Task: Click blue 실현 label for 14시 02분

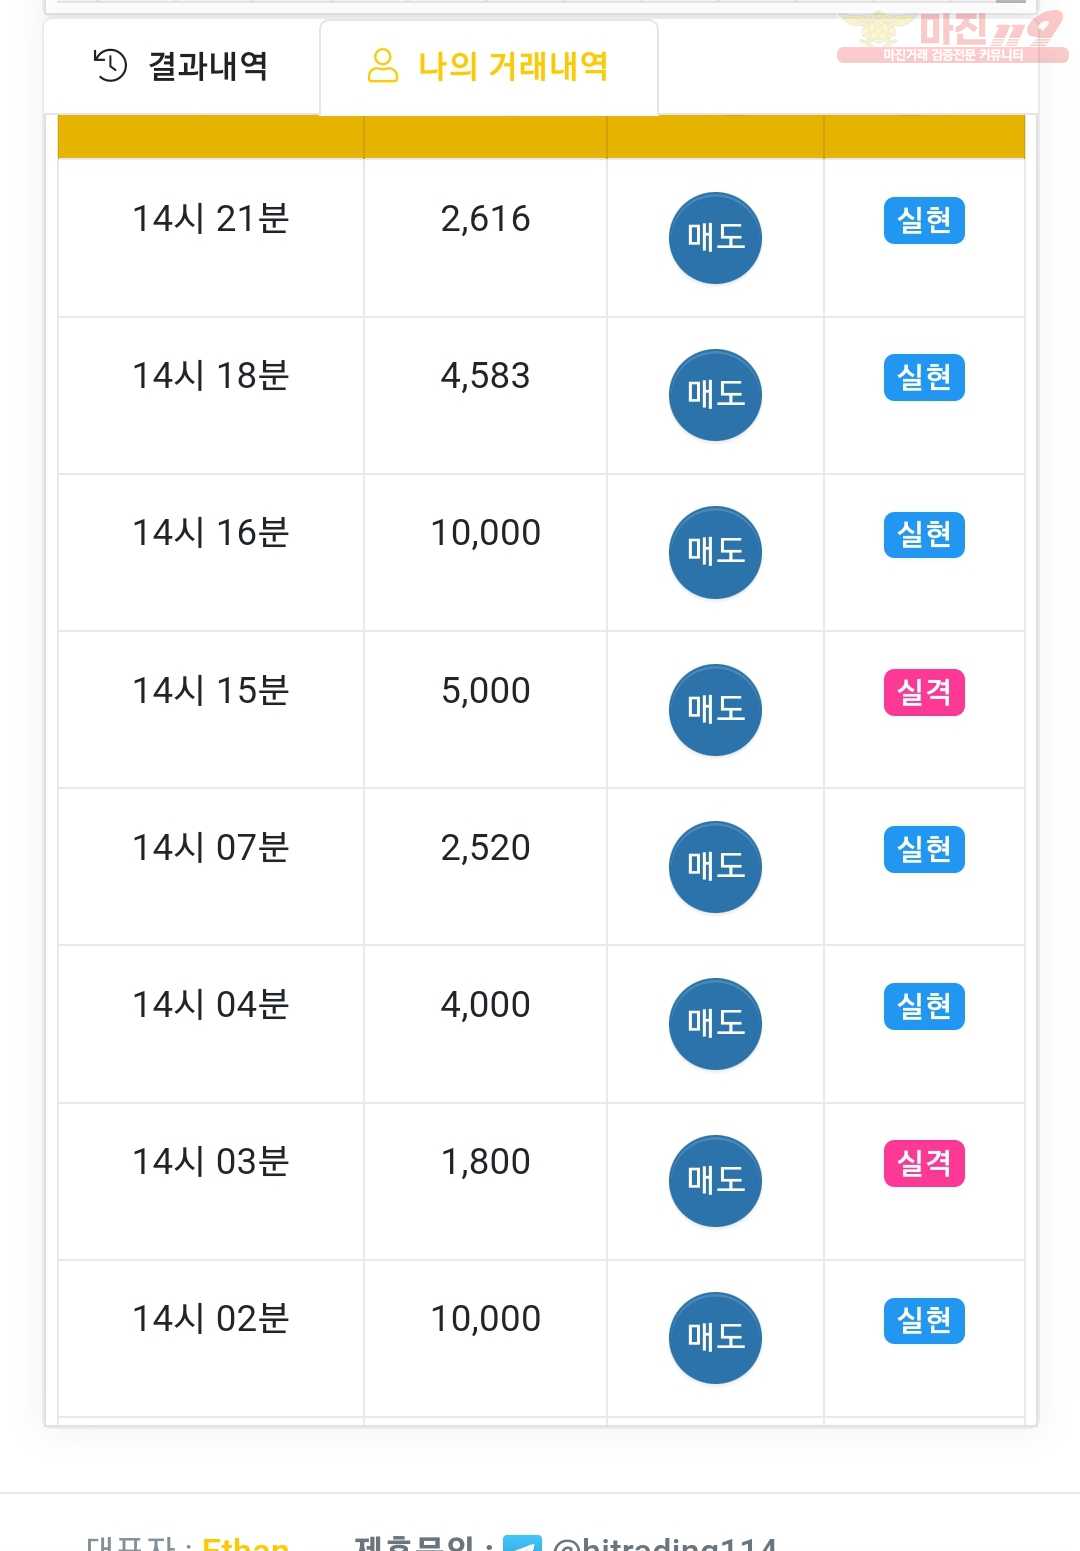Action: (x=924, y=1320)
